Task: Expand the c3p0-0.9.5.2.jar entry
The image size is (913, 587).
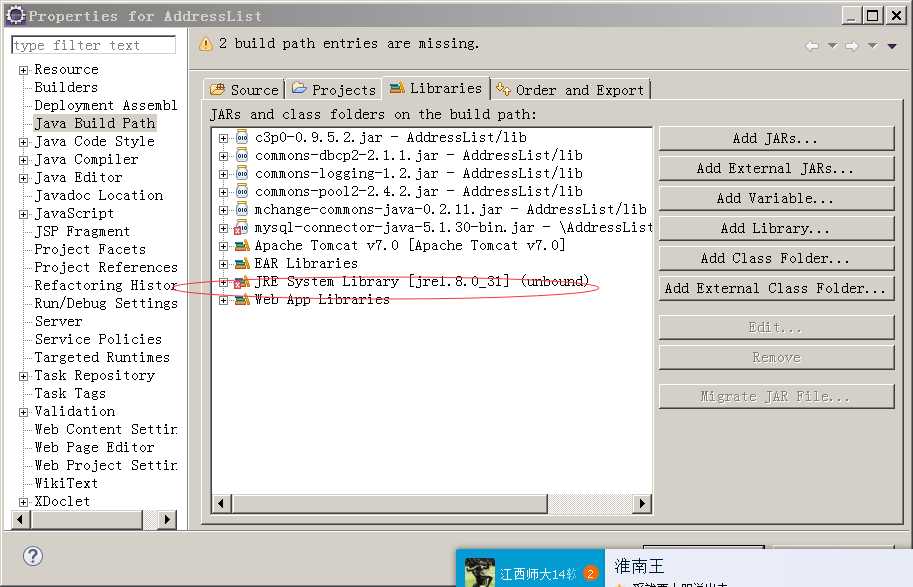Action: pos(223,139)
